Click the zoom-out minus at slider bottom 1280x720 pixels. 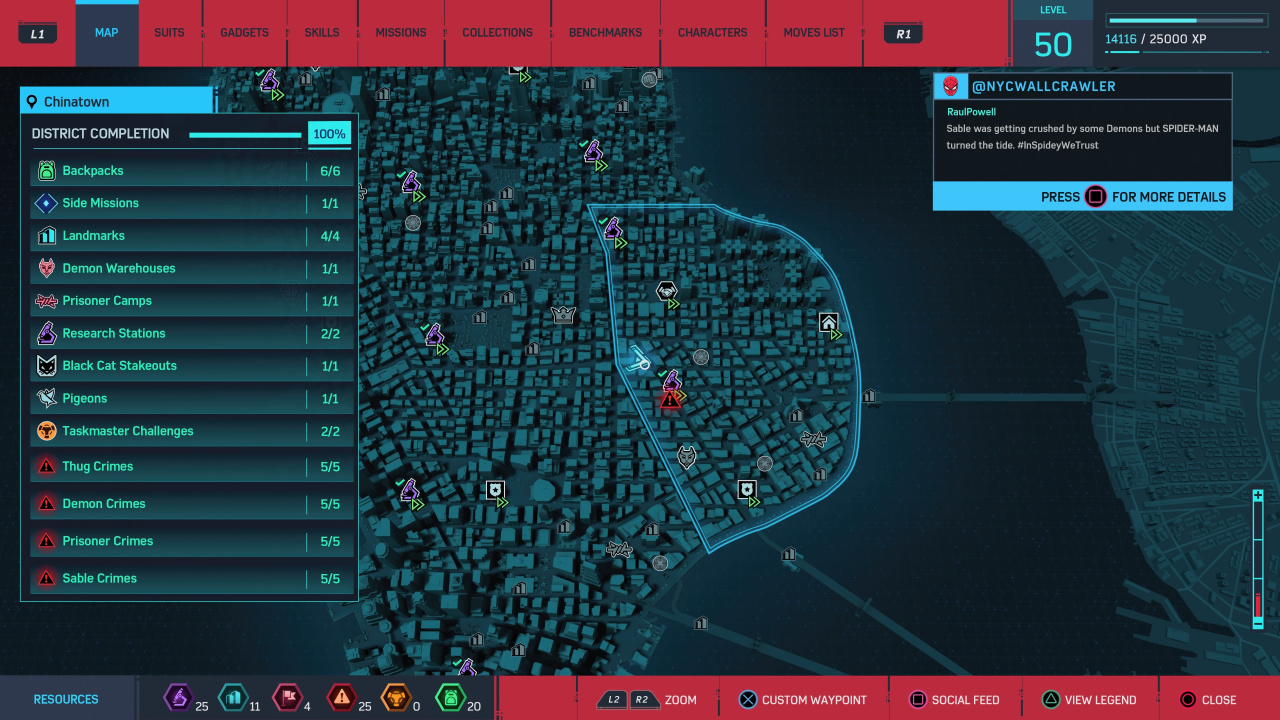1258,622
